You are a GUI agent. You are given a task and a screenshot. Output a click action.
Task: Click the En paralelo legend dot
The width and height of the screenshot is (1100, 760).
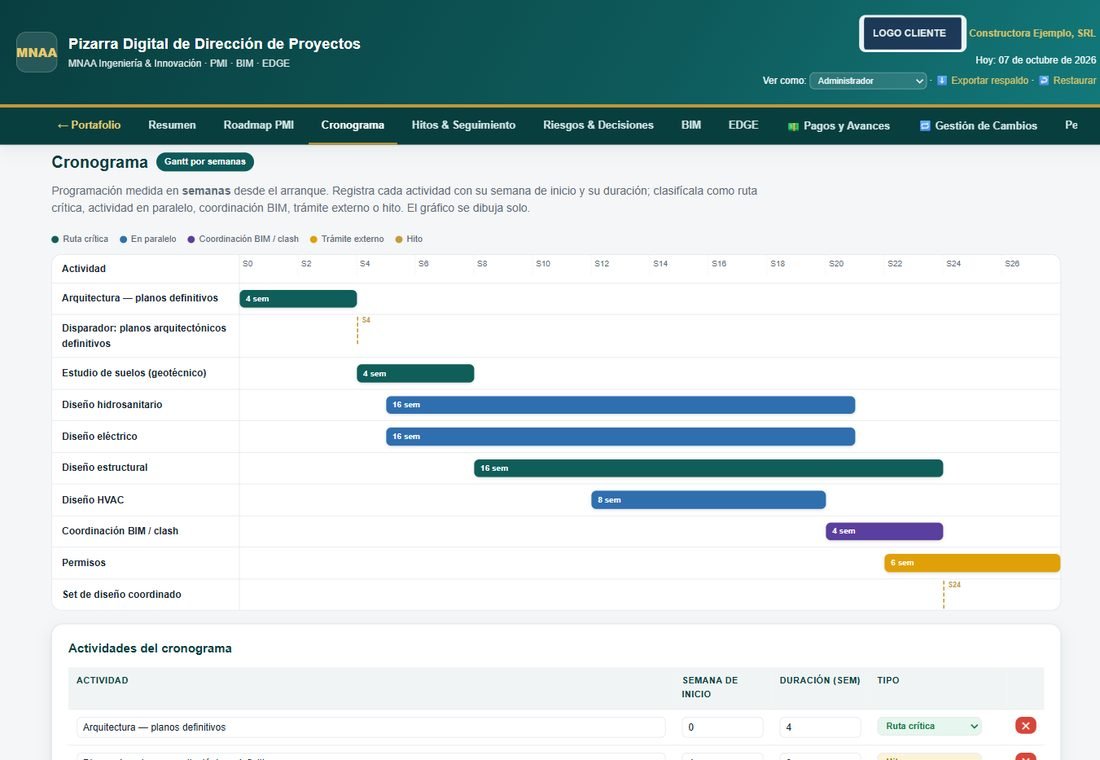pos(123,239)
